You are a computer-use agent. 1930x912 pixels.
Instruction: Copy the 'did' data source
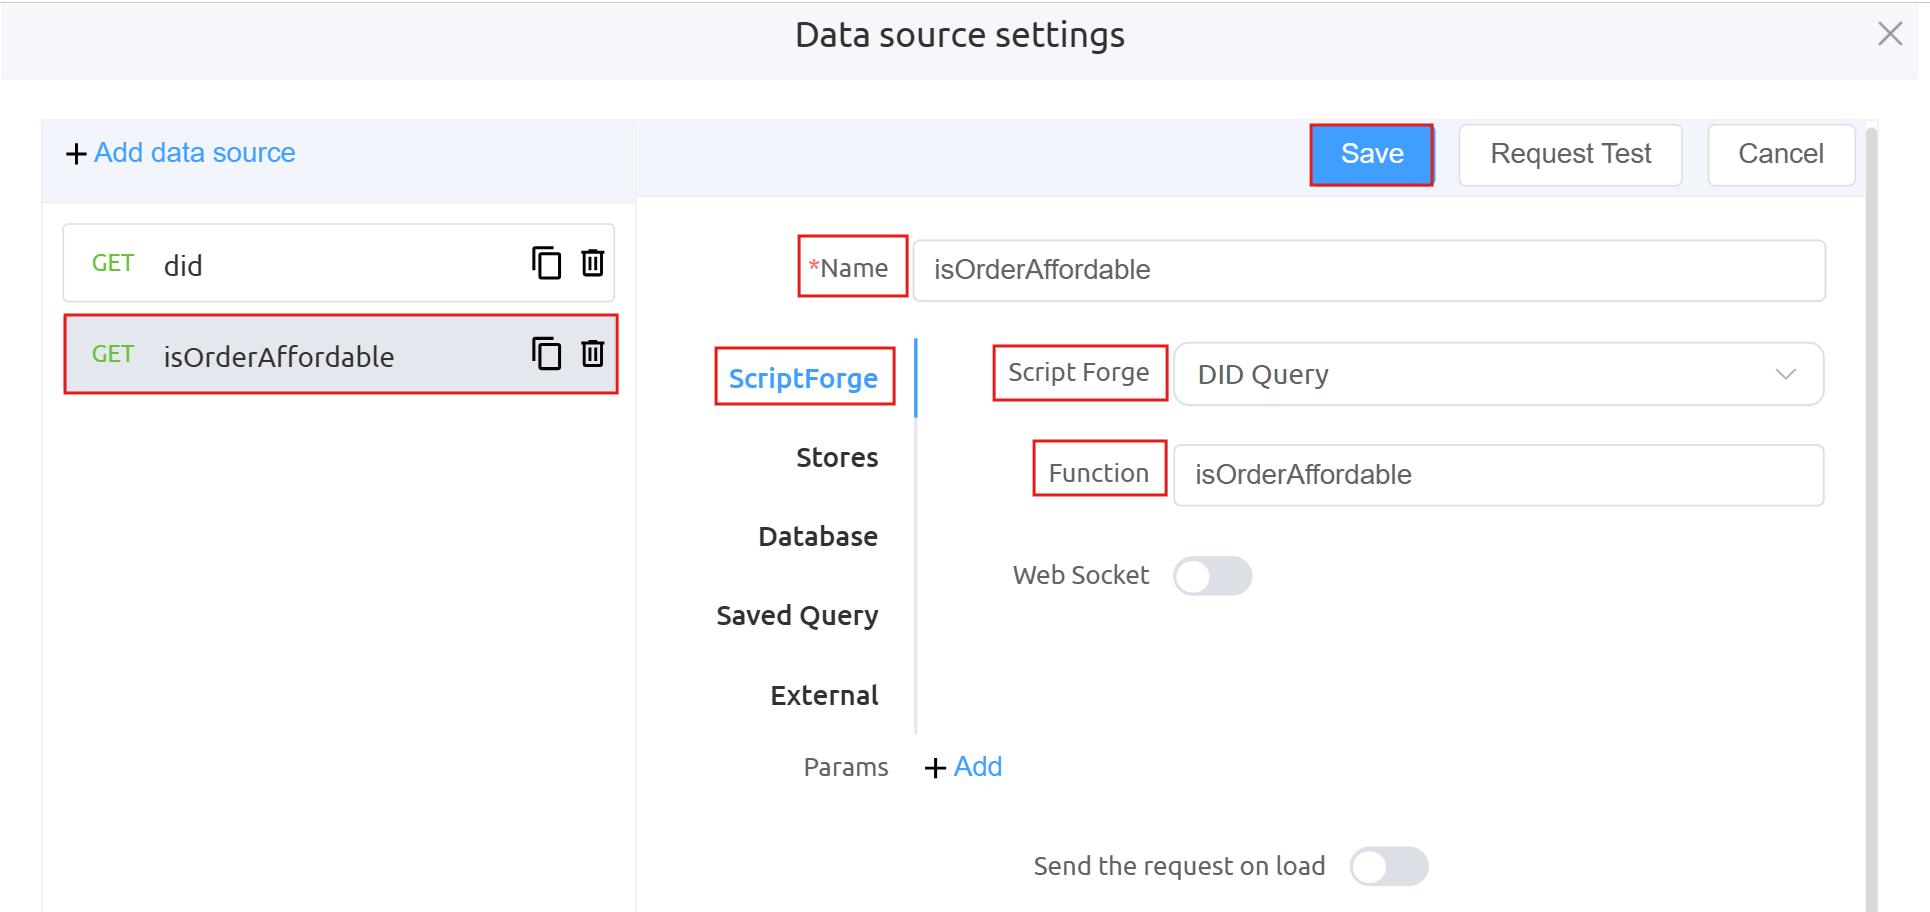click(x=546, y=263)
